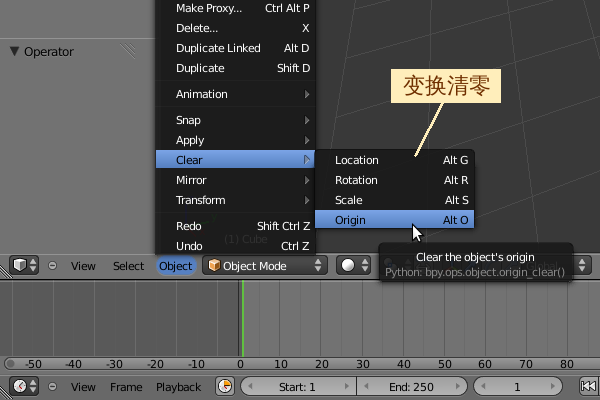Click the current frame field showing 1
600x400 pixels.
tap(518, 387)
